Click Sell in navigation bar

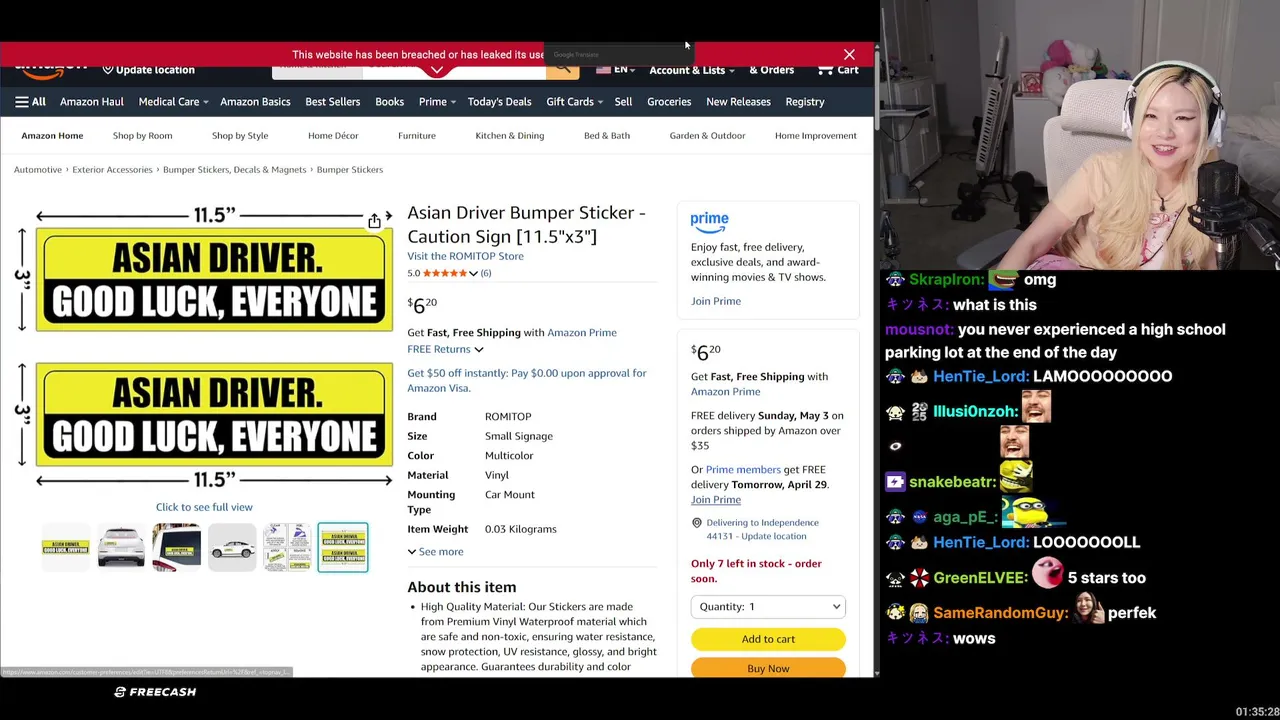click(623, 102)
